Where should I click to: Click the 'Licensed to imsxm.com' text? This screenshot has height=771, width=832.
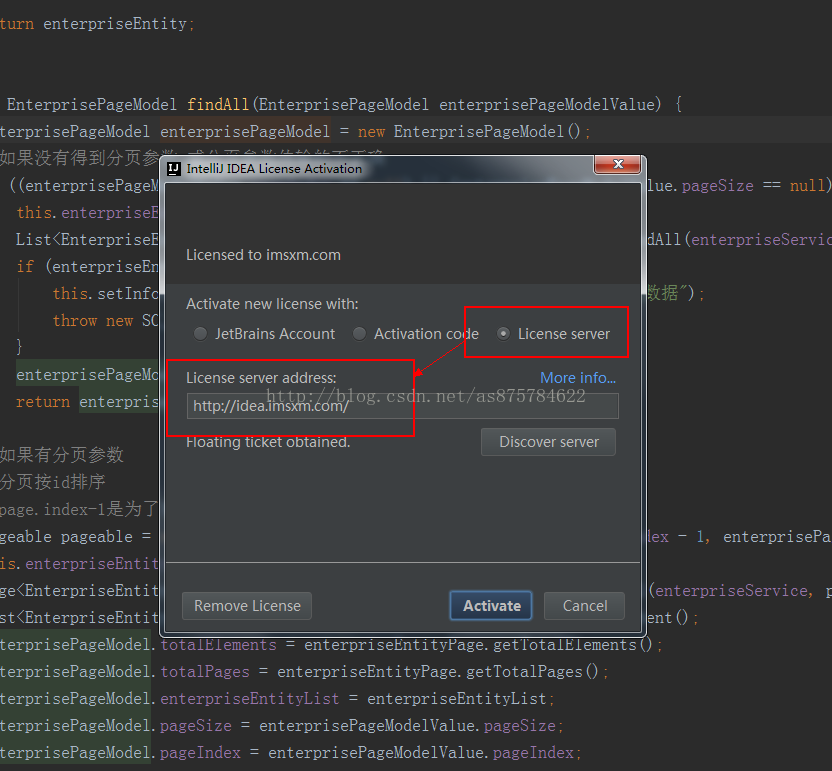click(263, 255)
